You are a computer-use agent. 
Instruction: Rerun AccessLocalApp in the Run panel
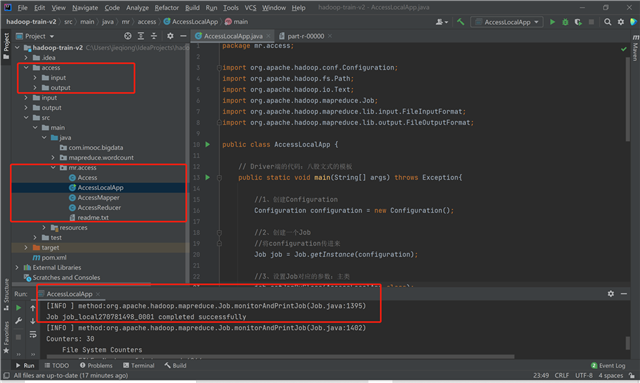click(x=18, y=307)
